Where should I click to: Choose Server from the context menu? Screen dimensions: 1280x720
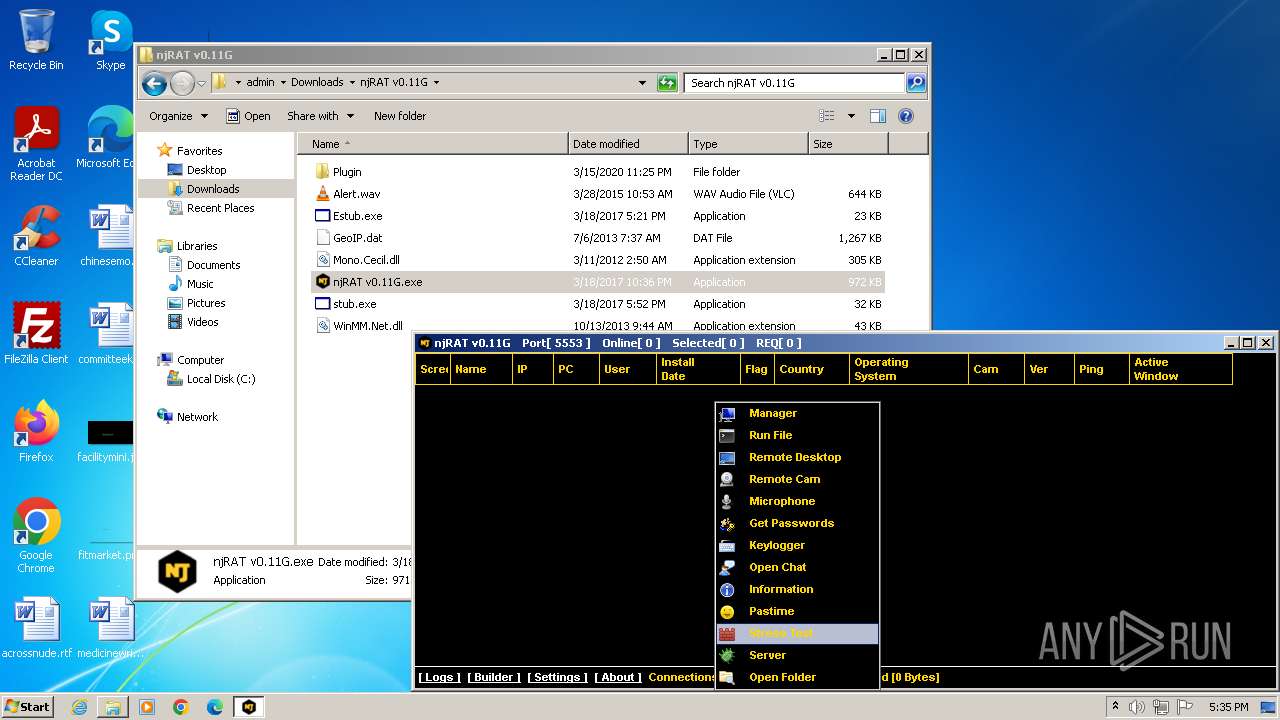tap(797, 655)
